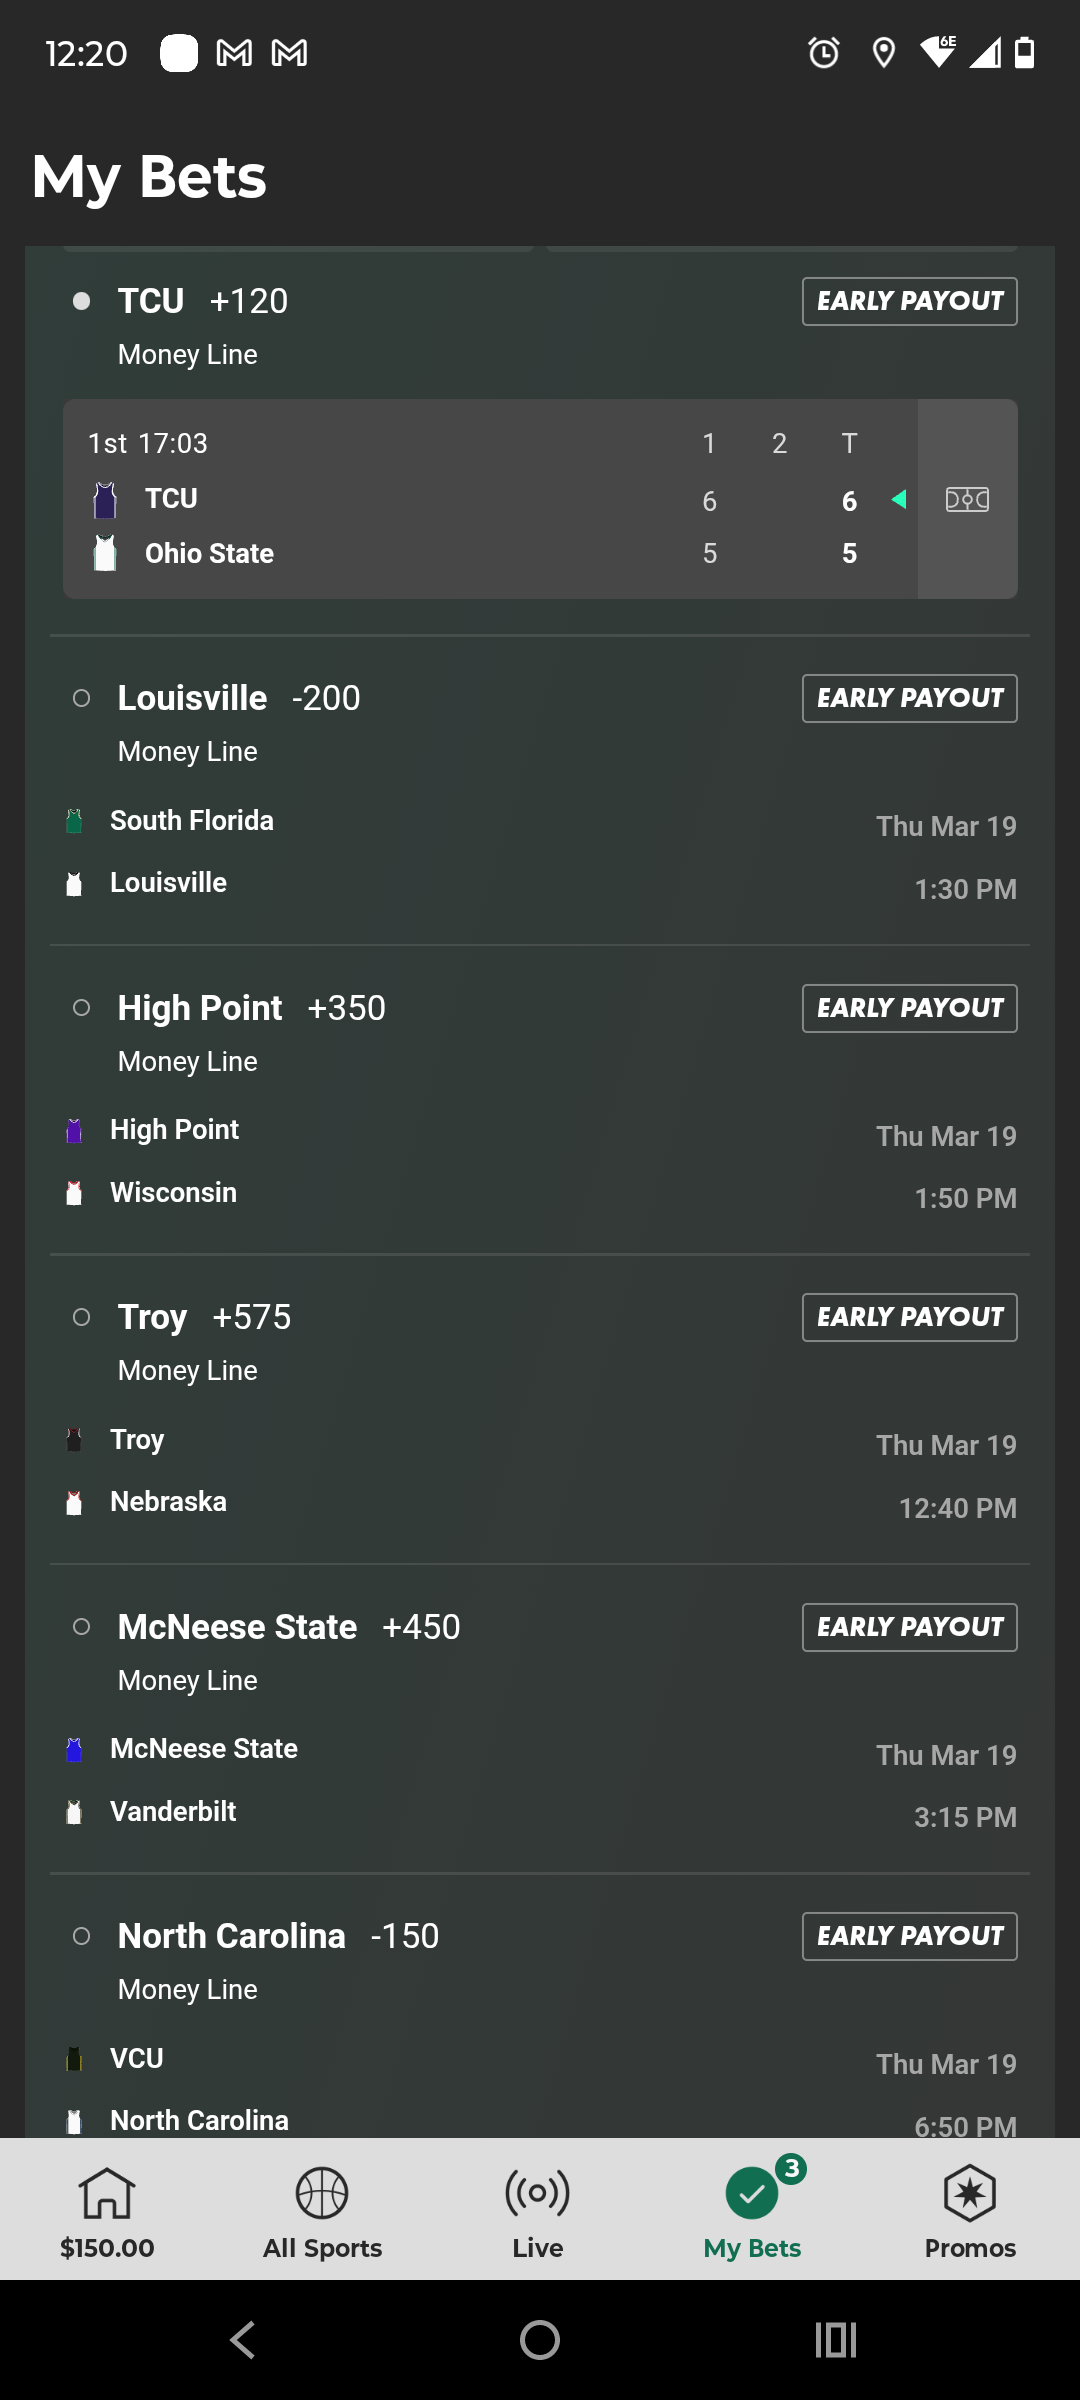Tap the Troy bet status circle
The height and width of the screenshot is (2400, 1080).
[x=82, y=1317]
